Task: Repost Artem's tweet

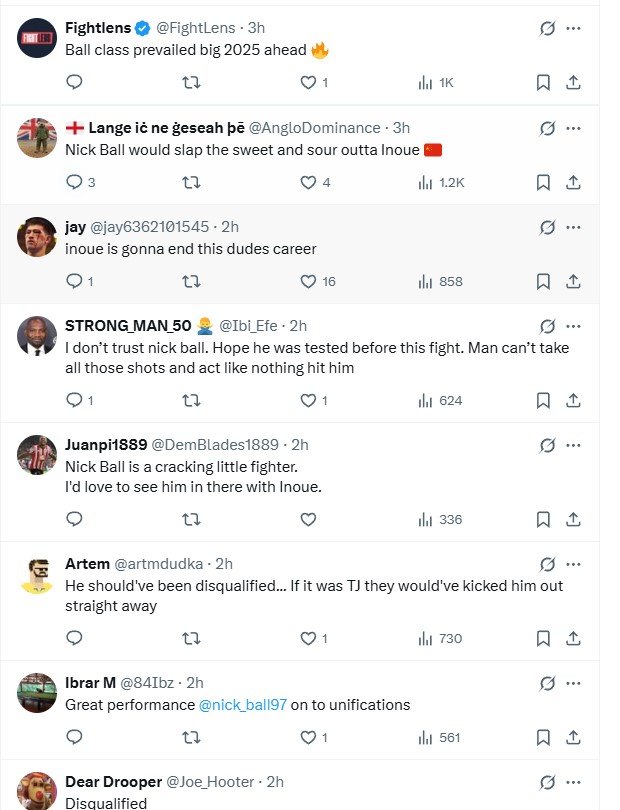Action: [190, 638]
